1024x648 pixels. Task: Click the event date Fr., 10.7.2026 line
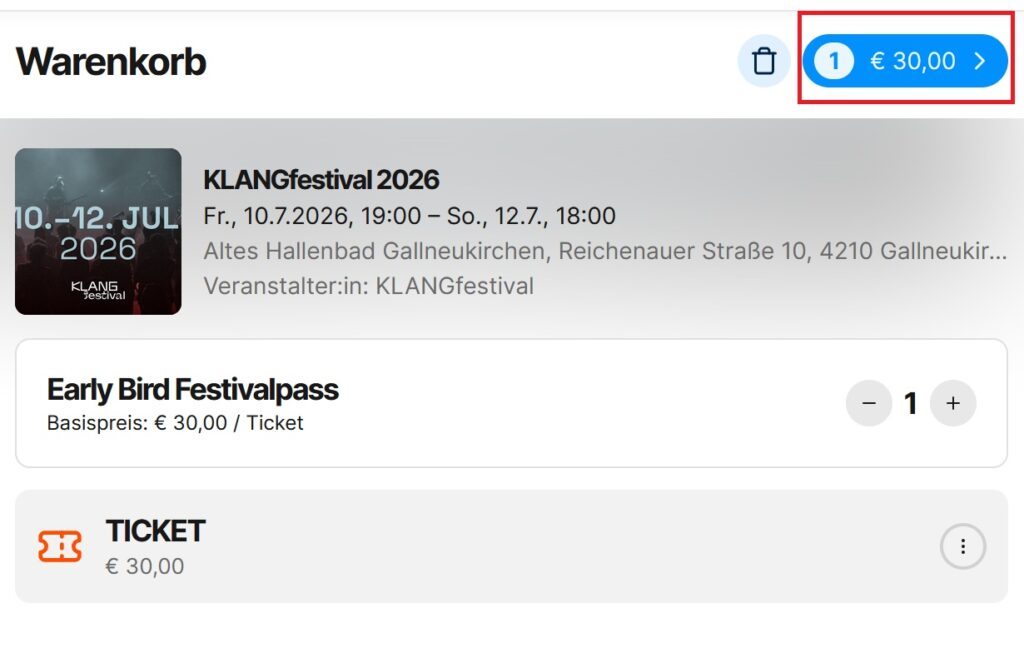[409, 216]
